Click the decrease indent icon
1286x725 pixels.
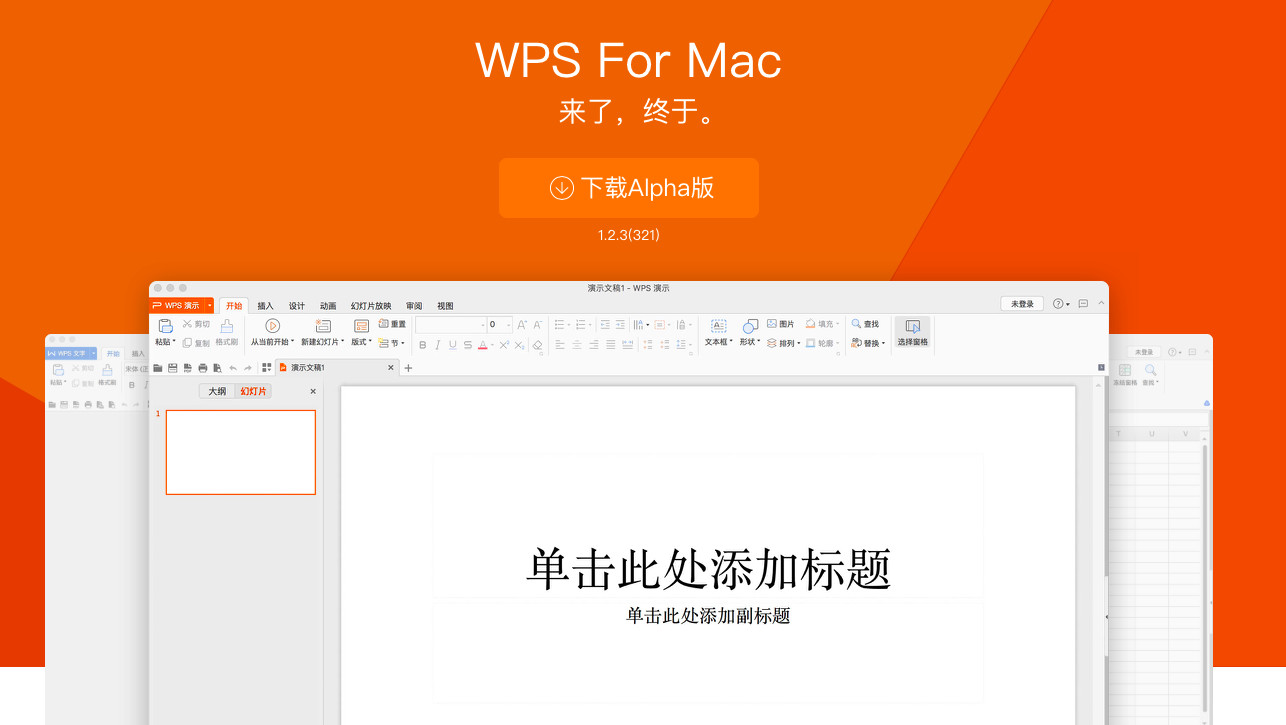pos(605,325)
